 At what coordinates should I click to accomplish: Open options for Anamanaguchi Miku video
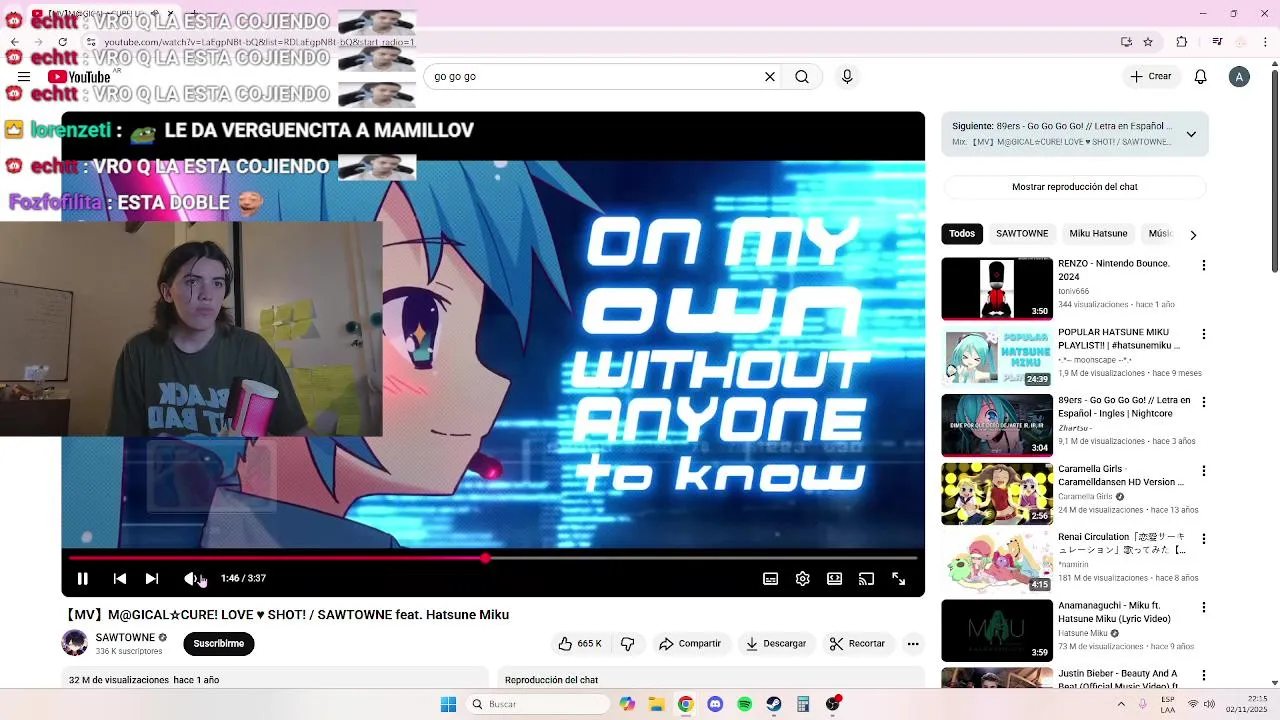click(1204, 607)
